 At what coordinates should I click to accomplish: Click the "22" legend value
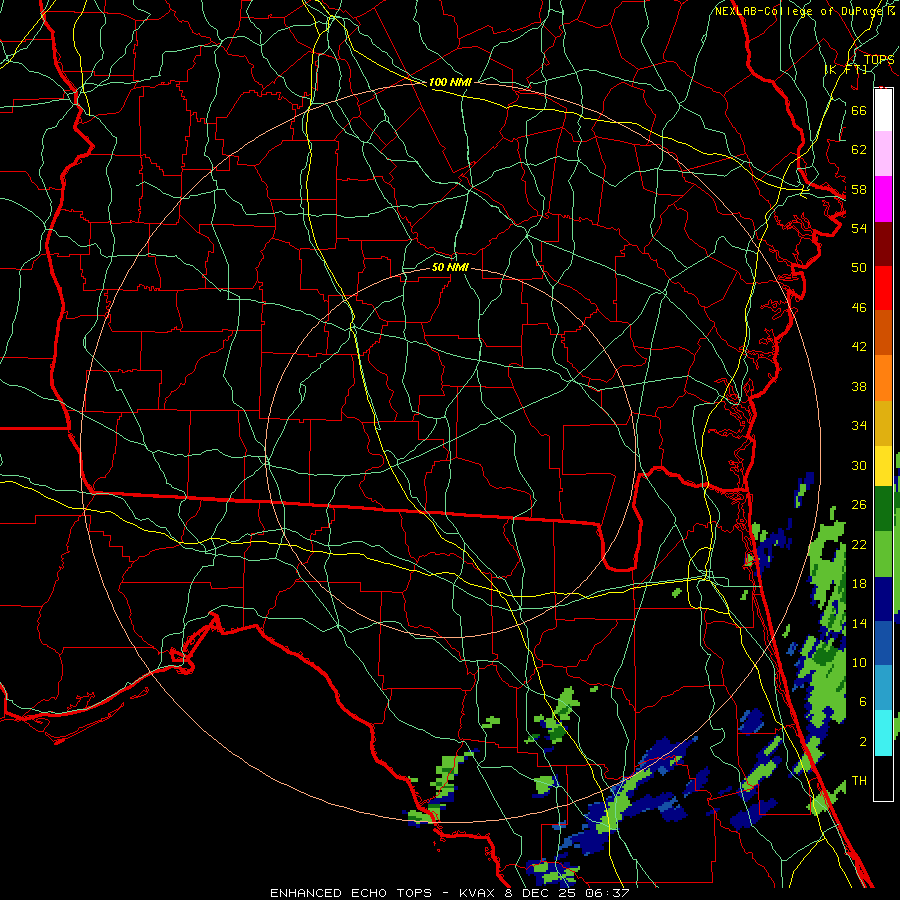(859, 544)
